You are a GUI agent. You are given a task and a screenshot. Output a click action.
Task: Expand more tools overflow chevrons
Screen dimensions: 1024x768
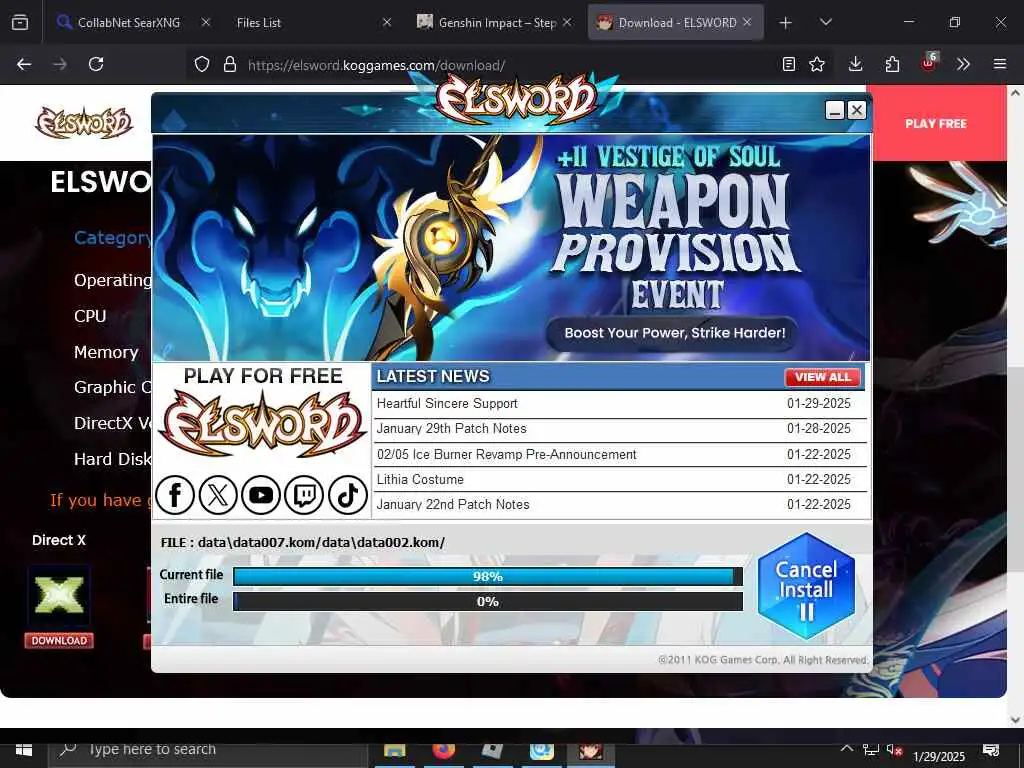(x=963, y=64)
